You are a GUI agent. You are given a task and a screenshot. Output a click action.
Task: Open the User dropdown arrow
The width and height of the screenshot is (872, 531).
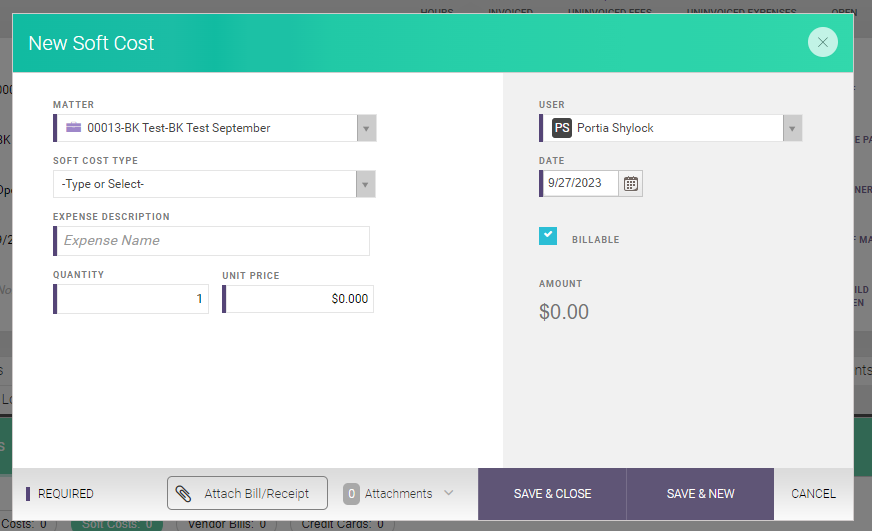coord(792,128)
